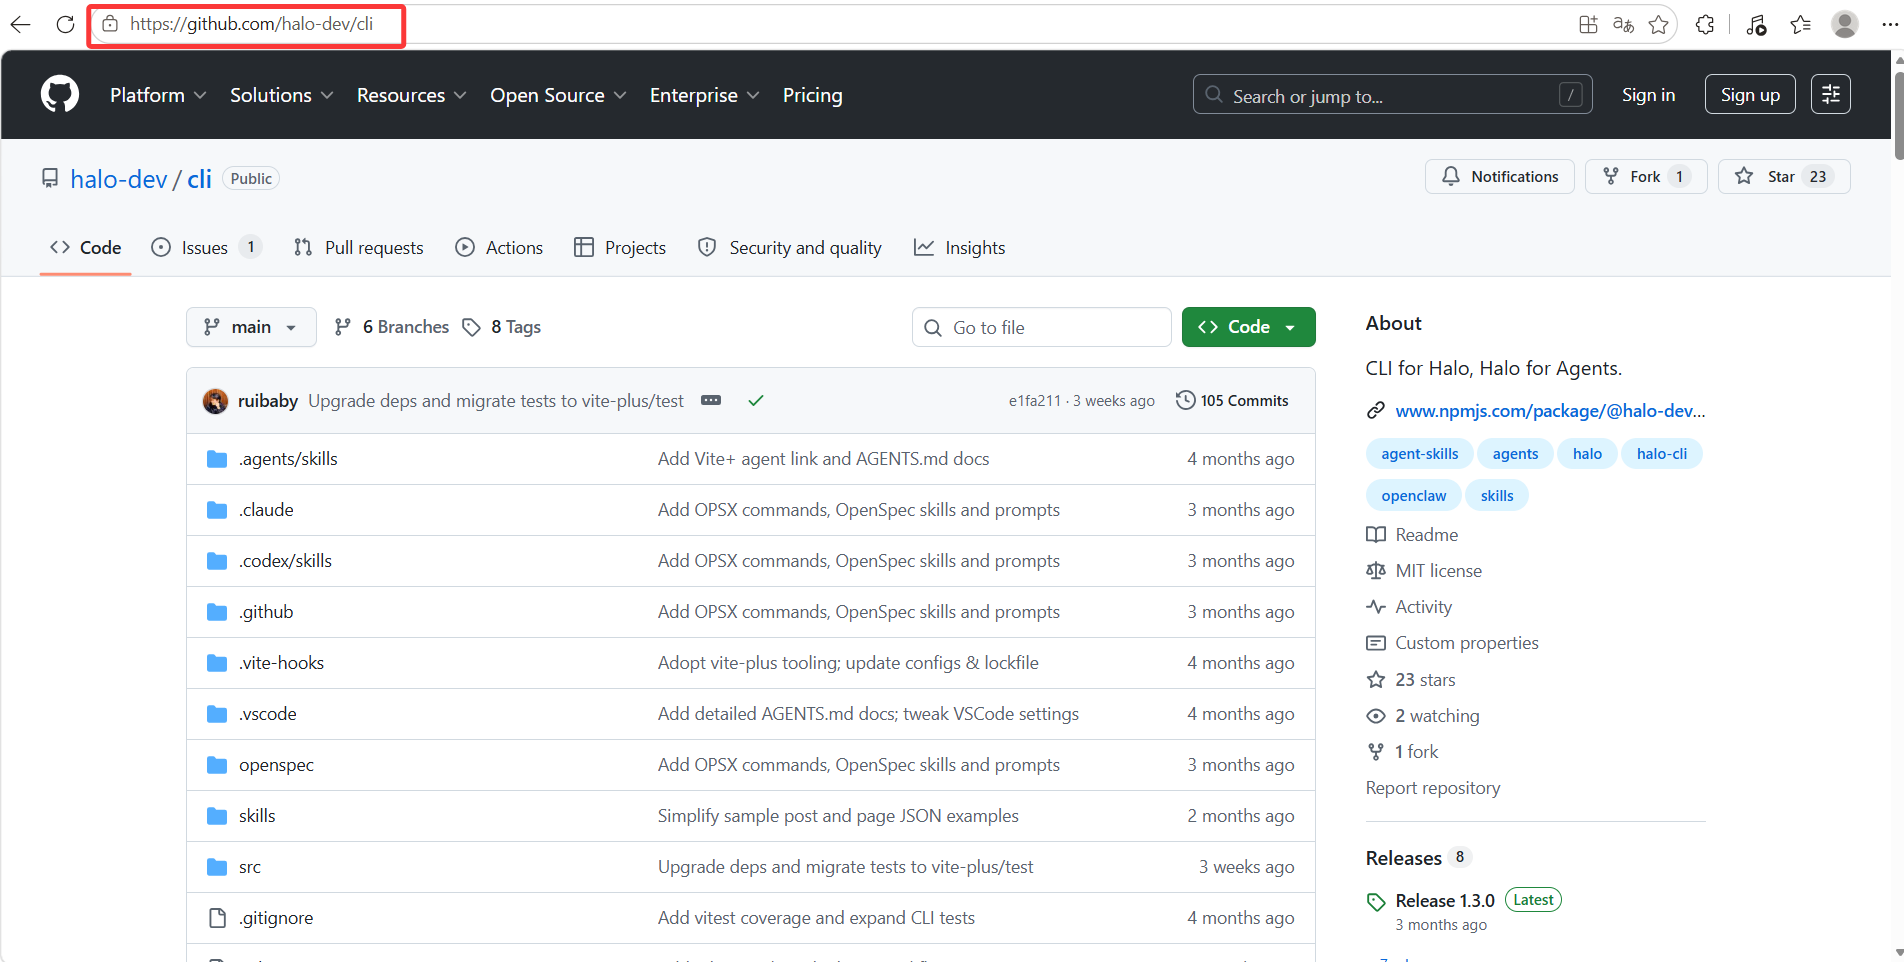
Task: Expand the main branch dropdown
Action: (x=251, y=327)
